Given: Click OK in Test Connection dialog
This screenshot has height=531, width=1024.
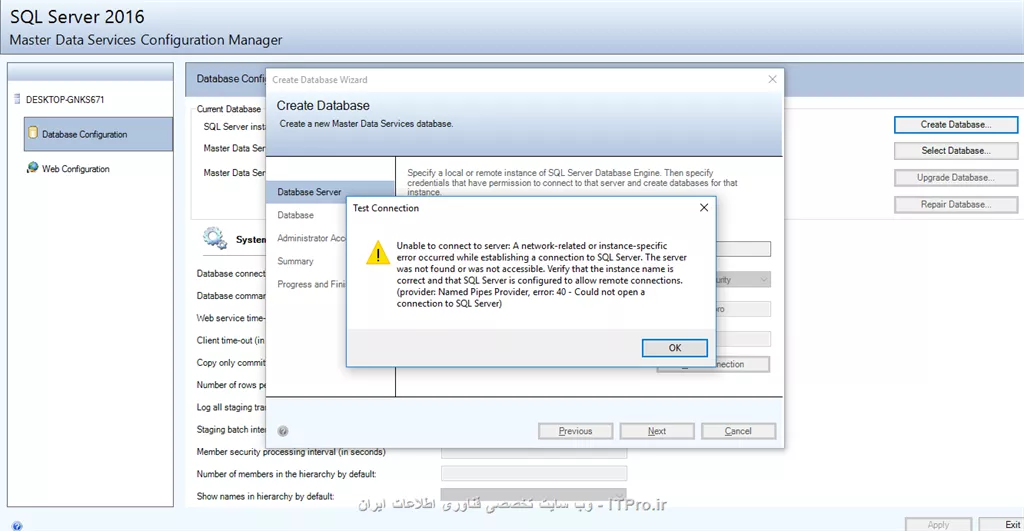Looking at the screenshot, I should click(x=675, y=348).
